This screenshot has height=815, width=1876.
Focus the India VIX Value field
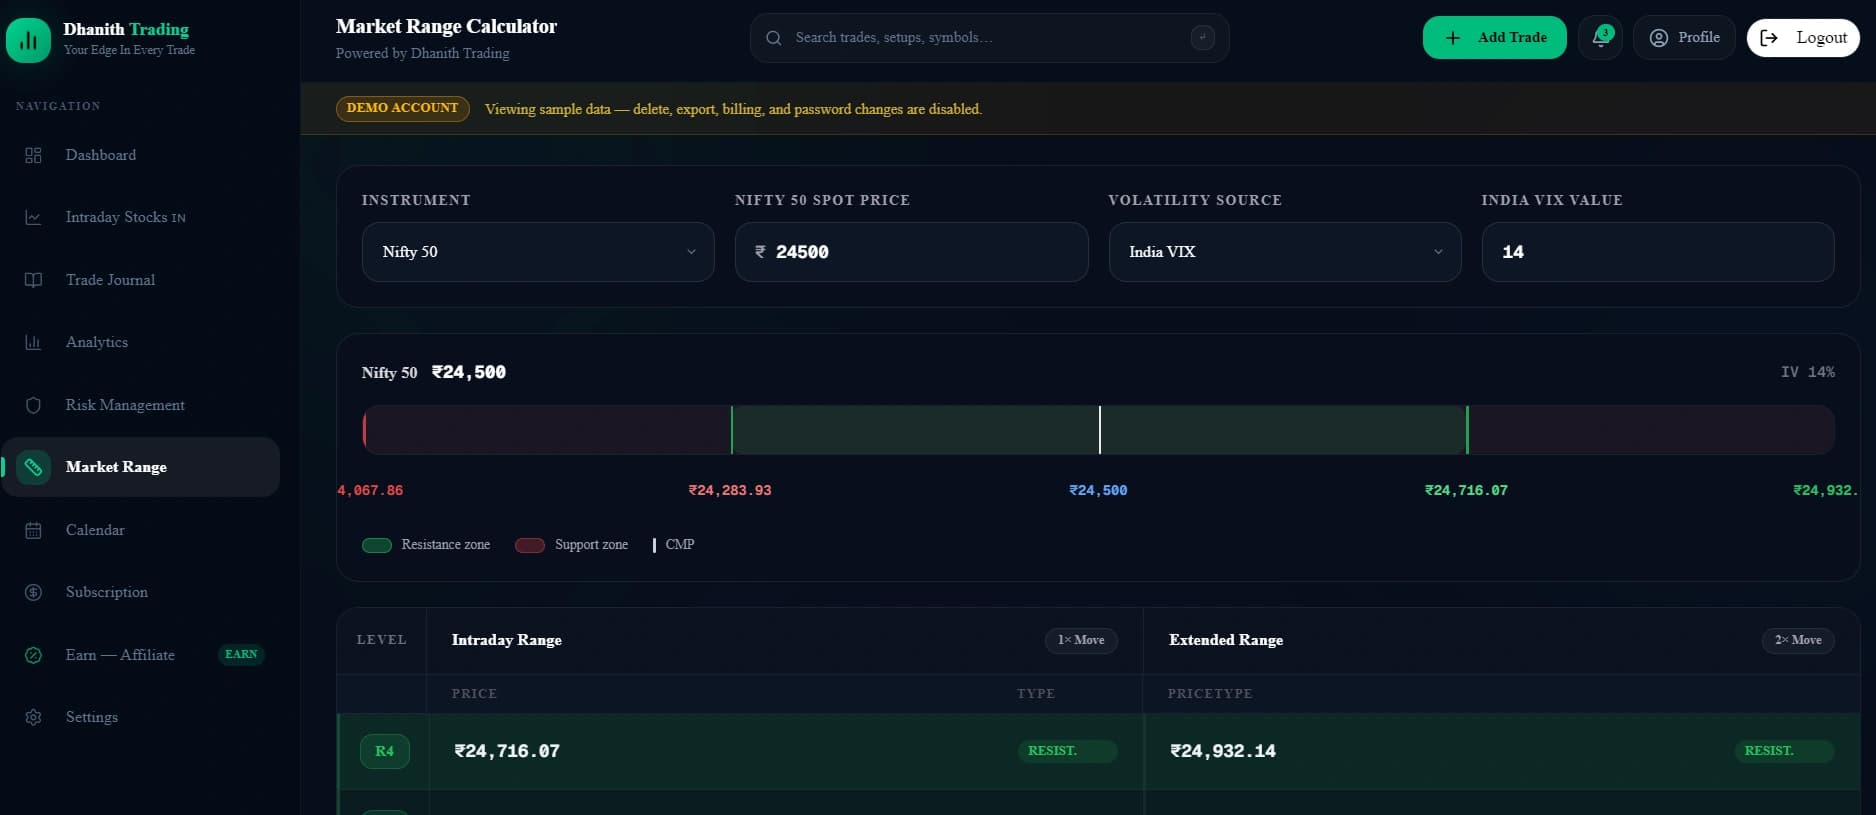point(1658,252)
